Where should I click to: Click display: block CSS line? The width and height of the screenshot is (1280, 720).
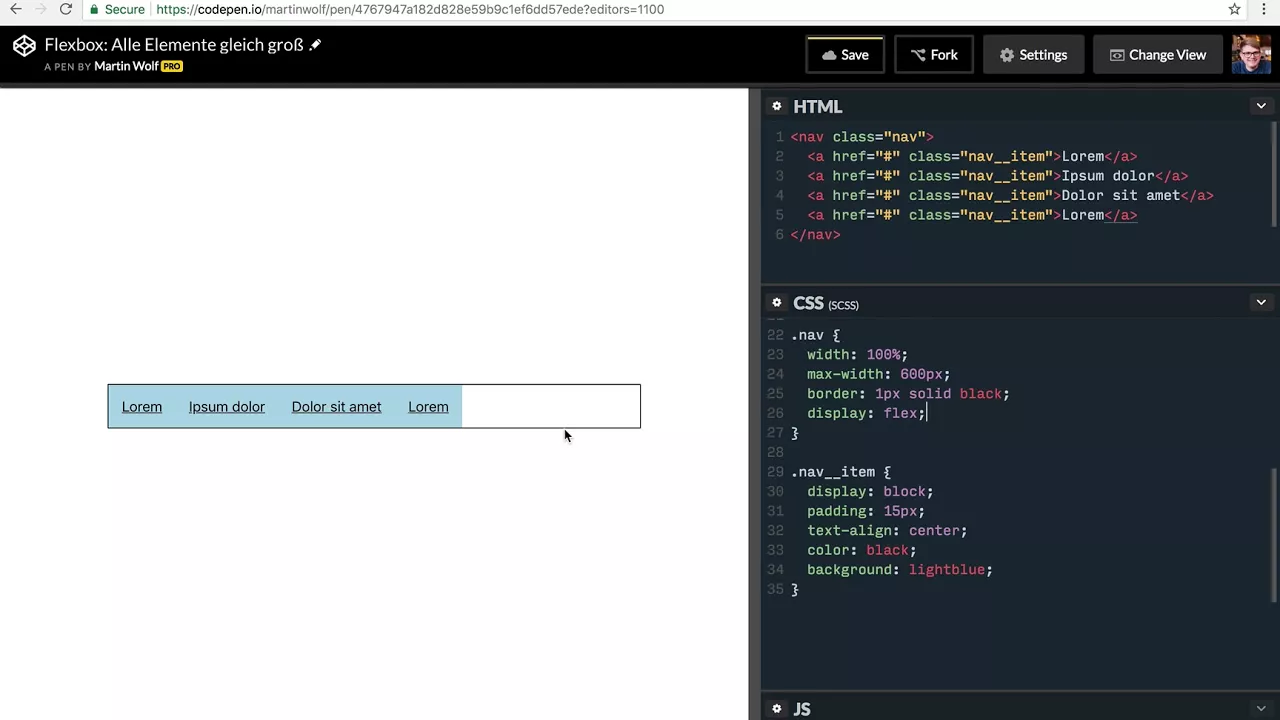[870, 492]
